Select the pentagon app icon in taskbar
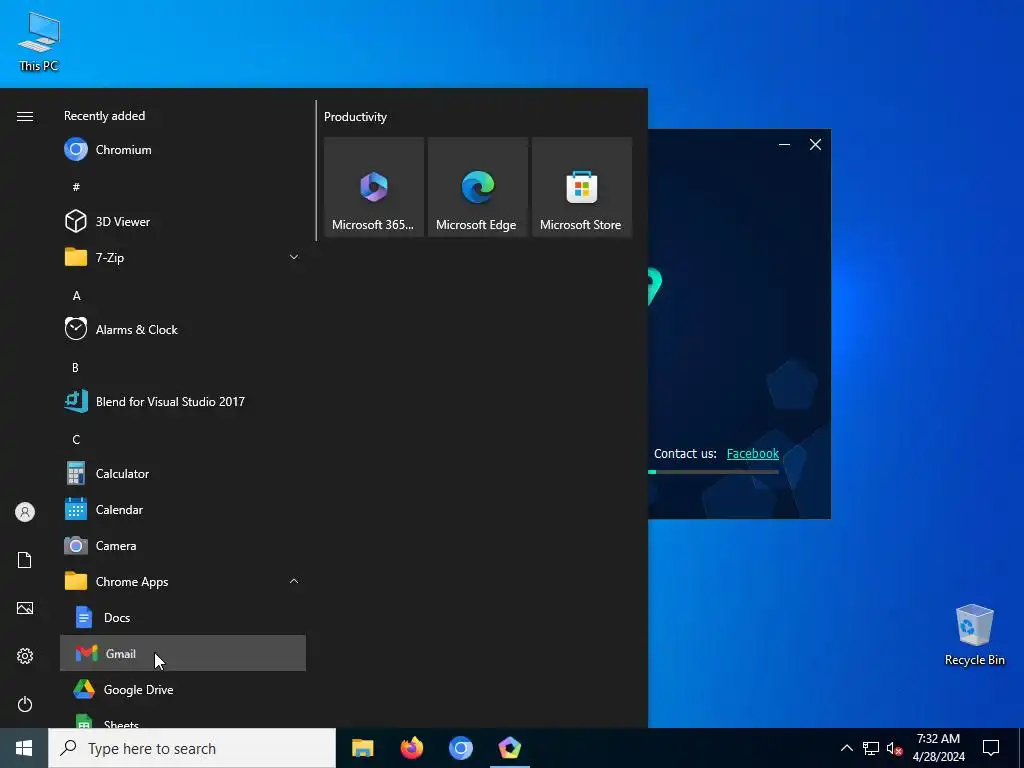Screen dimensions: 1024x768 tap(509, 748)
